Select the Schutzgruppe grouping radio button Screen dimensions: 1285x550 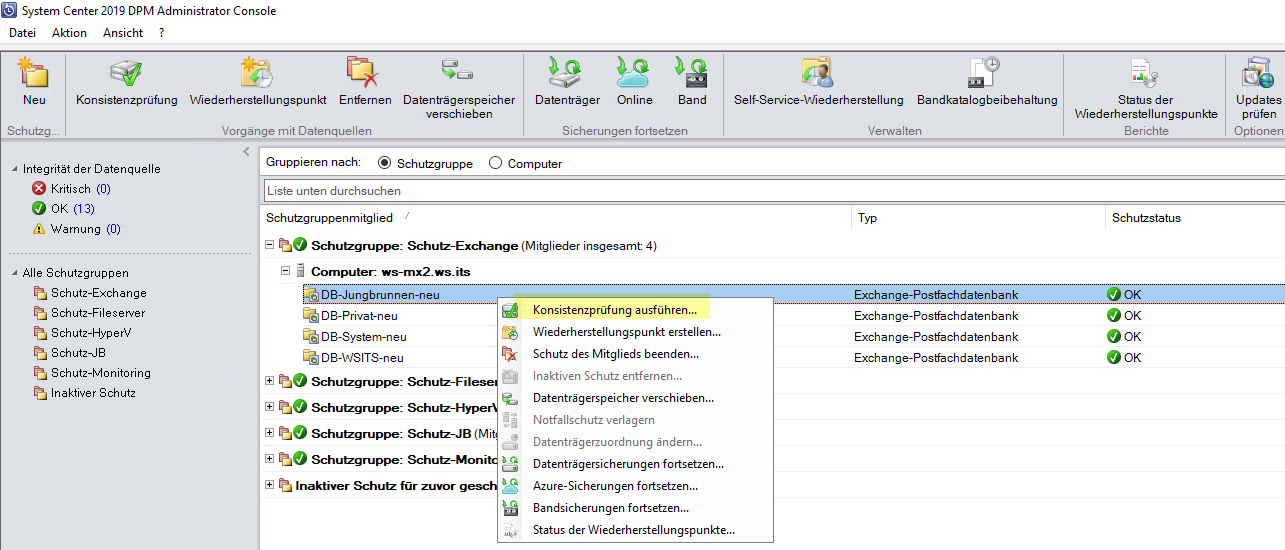pos(385,163)
